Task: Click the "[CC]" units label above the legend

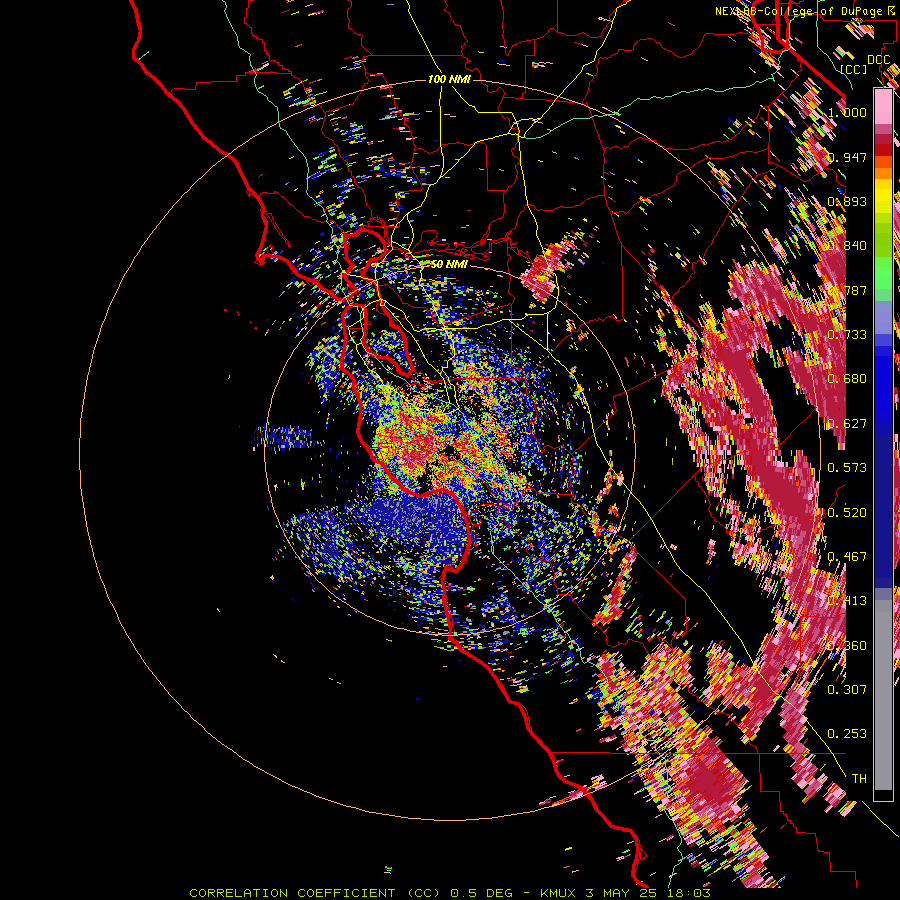Action: pos(854,69)
